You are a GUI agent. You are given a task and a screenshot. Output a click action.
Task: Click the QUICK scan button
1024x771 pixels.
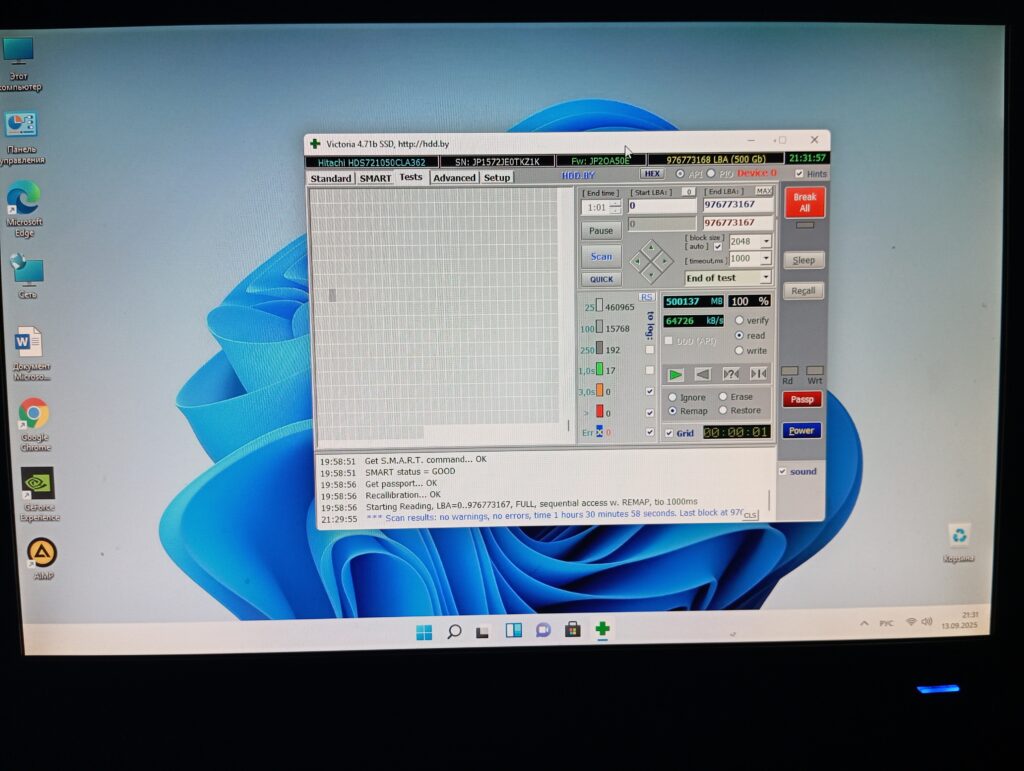click(x=601, y=279)
